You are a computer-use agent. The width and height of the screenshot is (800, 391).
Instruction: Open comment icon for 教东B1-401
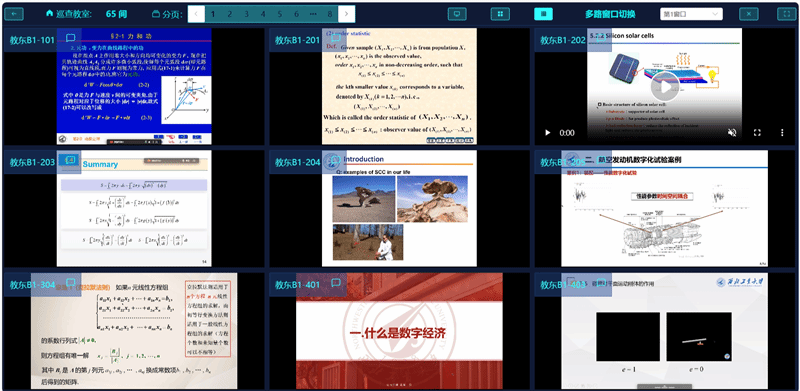click(x=336, y=283)
